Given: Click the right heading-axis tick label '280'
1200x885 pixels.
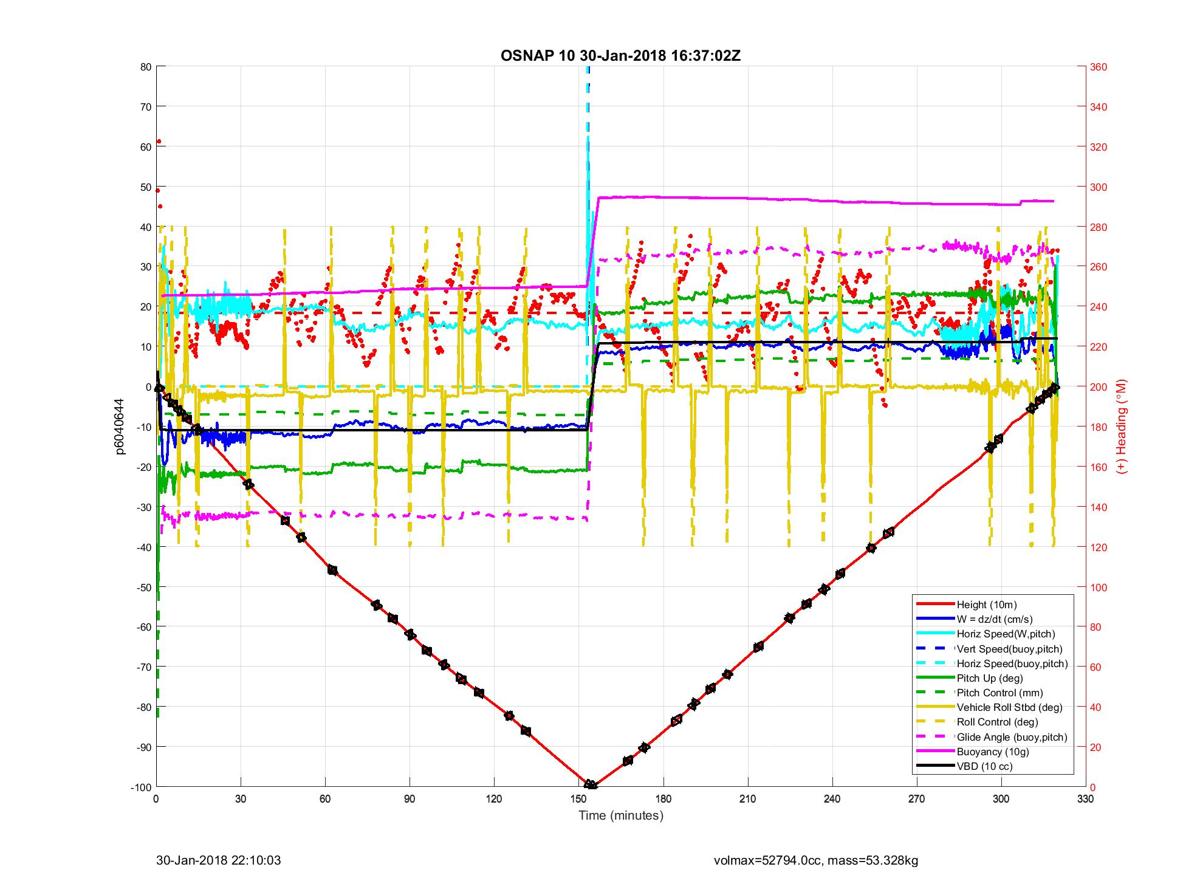Looking at the screenshot, I should pyautogui.click(x=1099, y=227).
